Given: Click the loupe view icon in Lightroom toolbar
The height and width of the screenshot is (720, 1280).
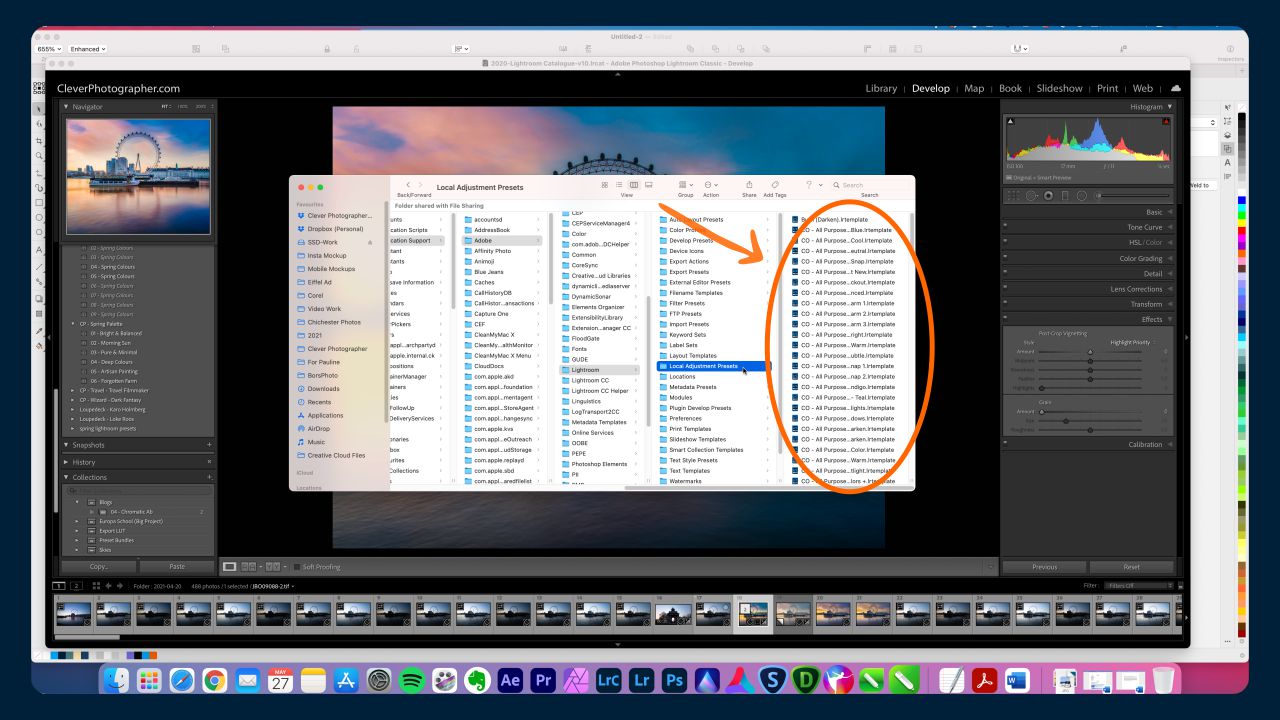Looking at the screenshot, I should tap(229, 567).
